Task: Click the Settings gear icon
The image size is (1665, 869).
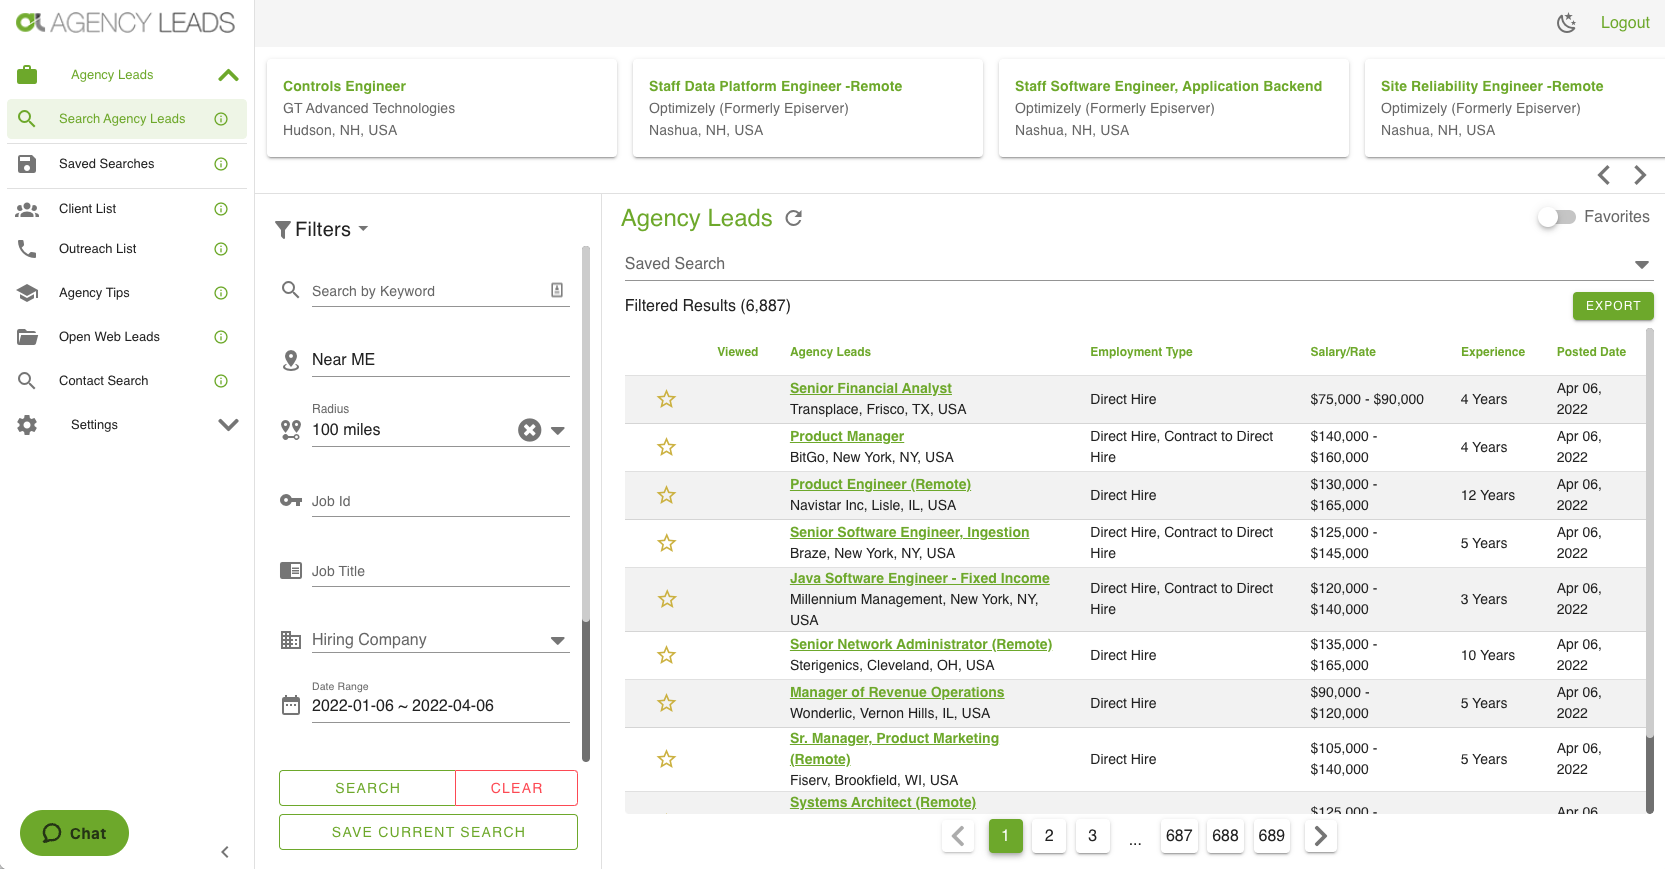Action: click(x=27, y=425)
